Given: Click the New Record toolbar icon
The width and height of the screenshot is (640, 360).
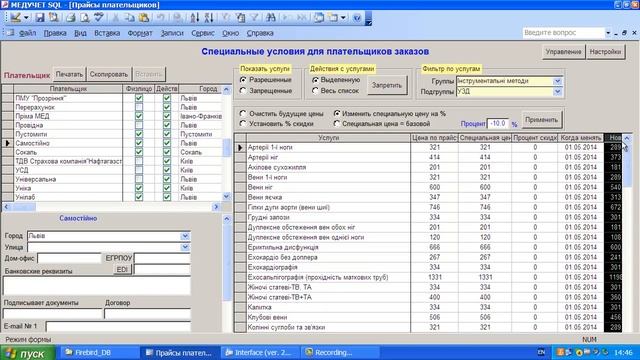Looking at the screenshot, I should pos(287,18).
